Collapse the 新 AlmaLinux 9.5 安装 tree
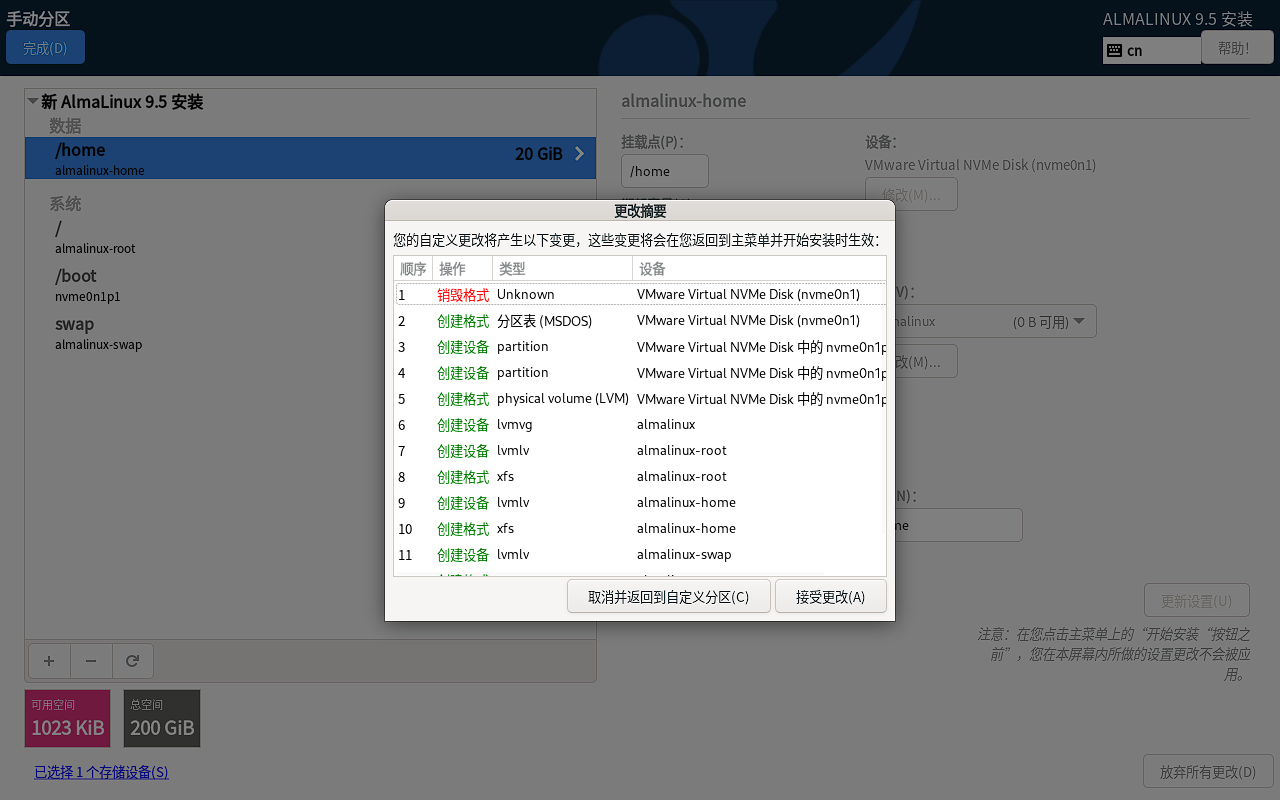 click(33, 102)
